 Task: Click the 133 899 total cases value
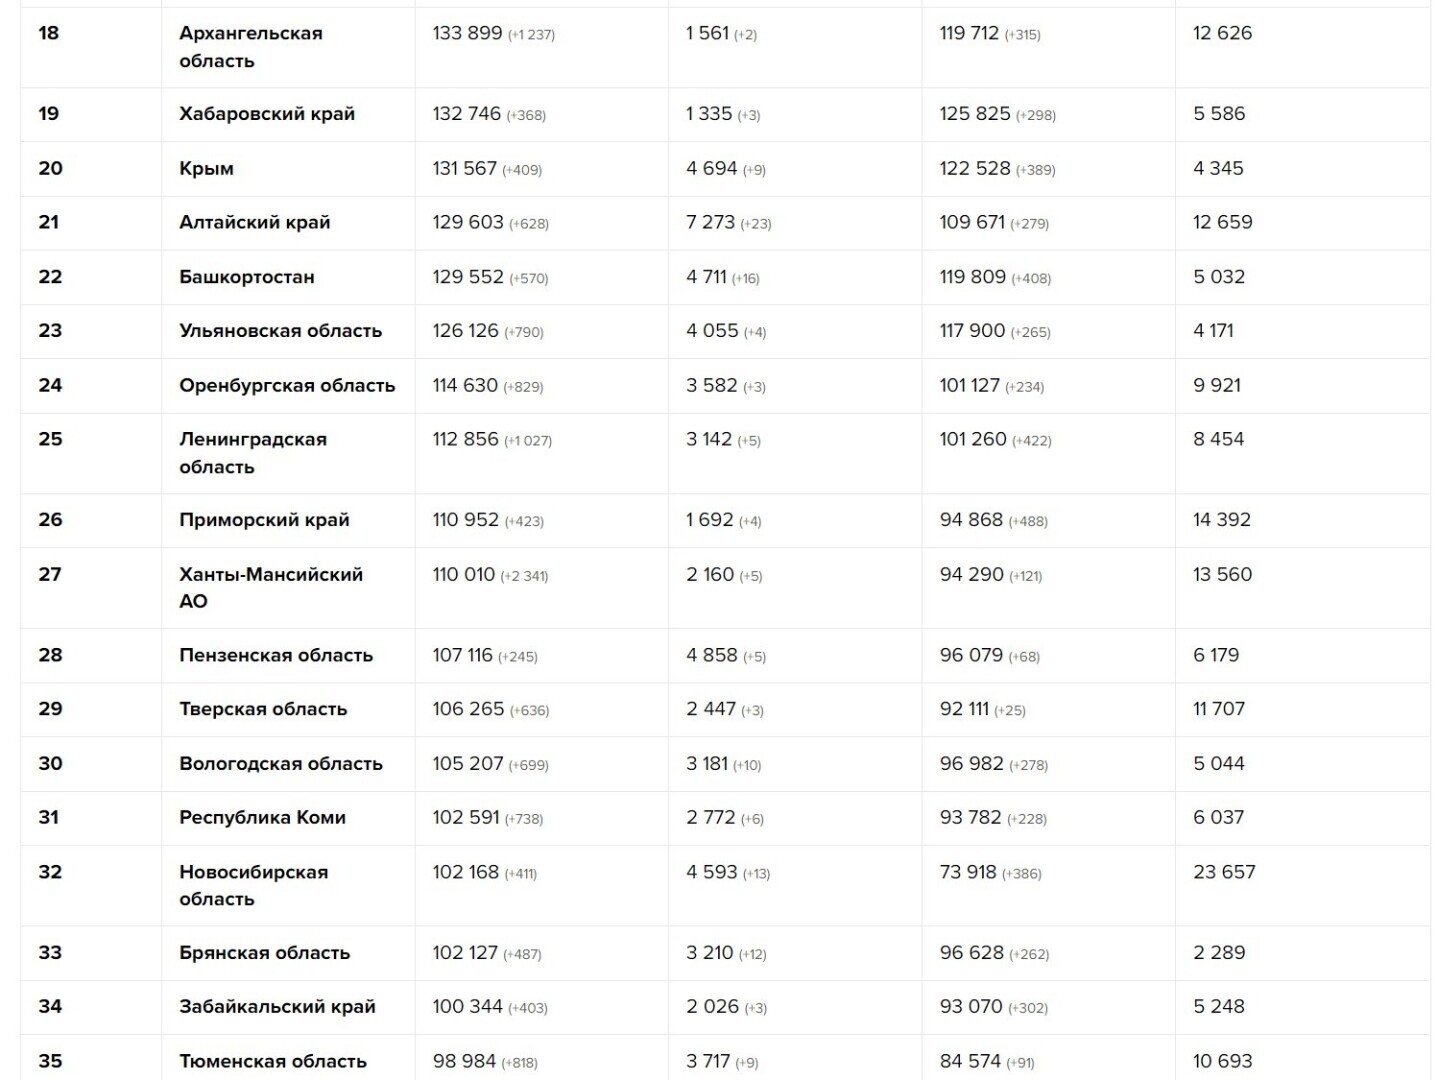[x=467, y=33]
